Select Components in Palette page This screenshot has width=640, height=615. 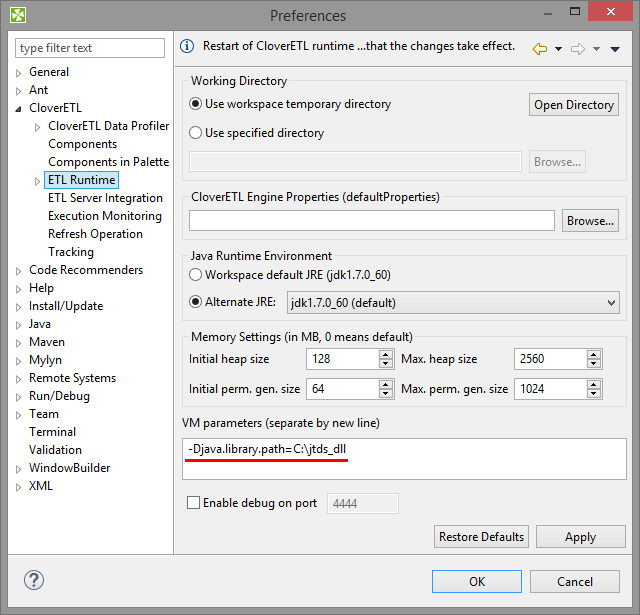point(109,162)
